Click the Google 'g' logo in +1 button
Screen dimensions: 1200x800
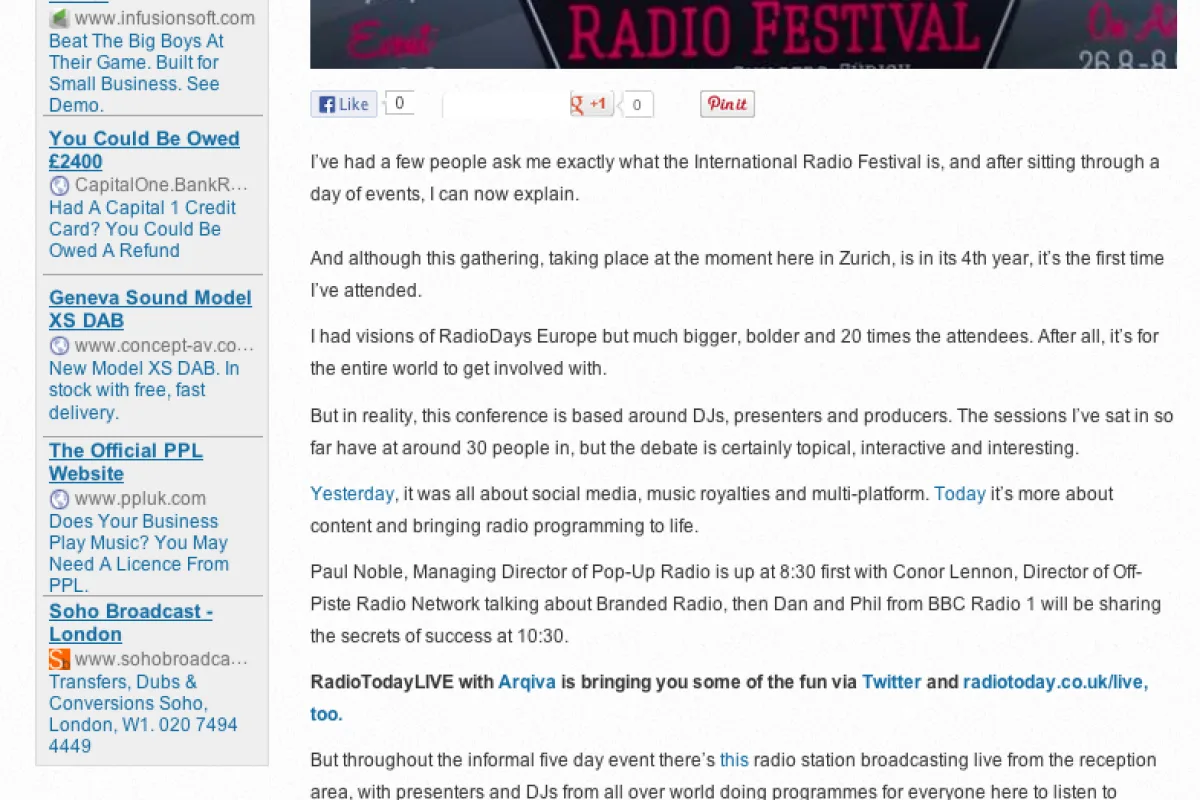(x=577, y=104)
